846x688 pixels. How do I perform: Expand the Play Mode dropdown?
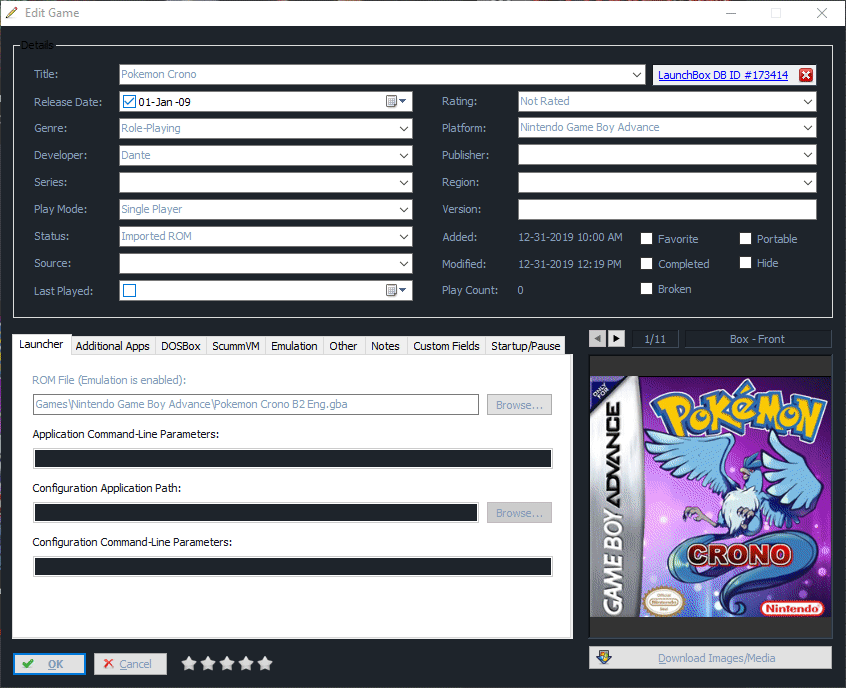(x=403, y=210)
